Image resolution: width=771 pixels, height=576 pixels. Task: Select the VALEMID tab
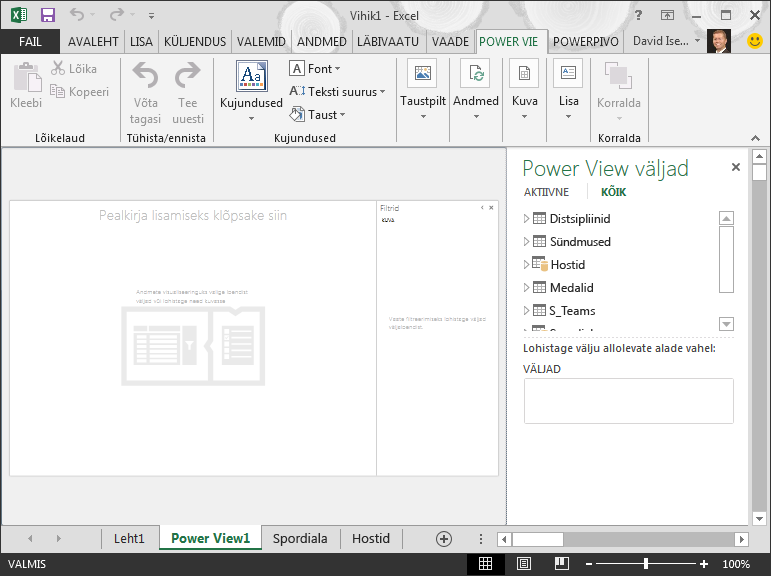tap(261, 42)
